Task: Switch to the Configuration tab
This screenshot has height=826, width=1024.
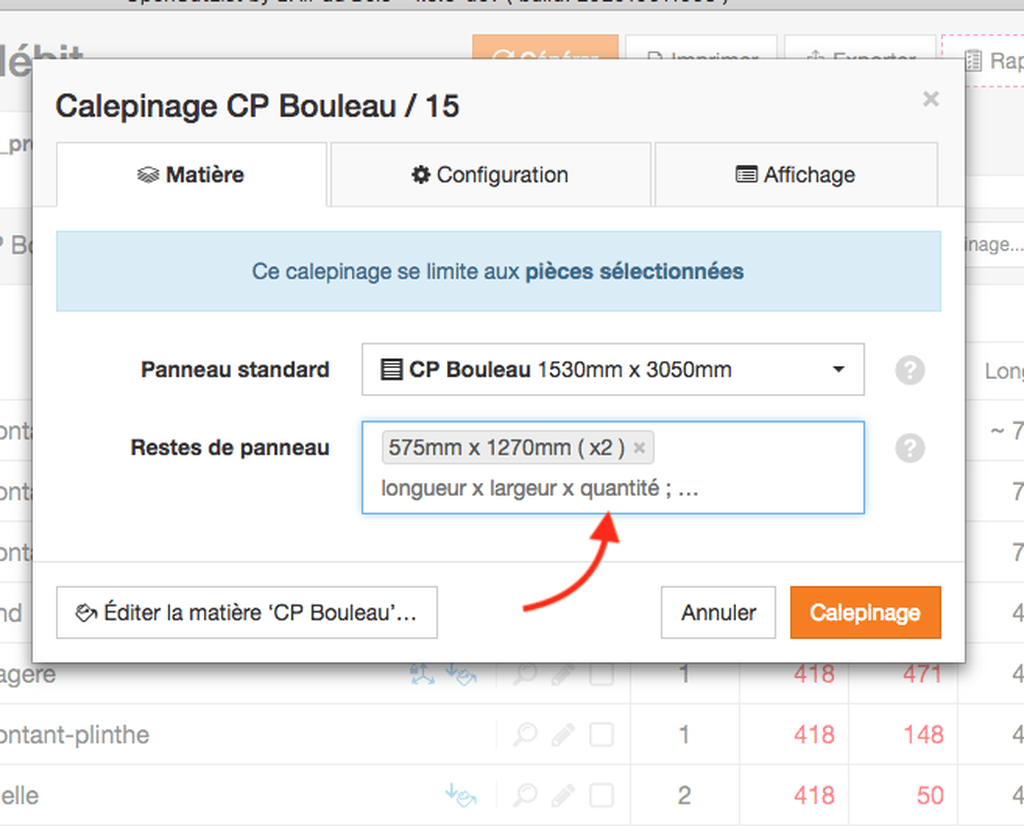Action: 490,175
